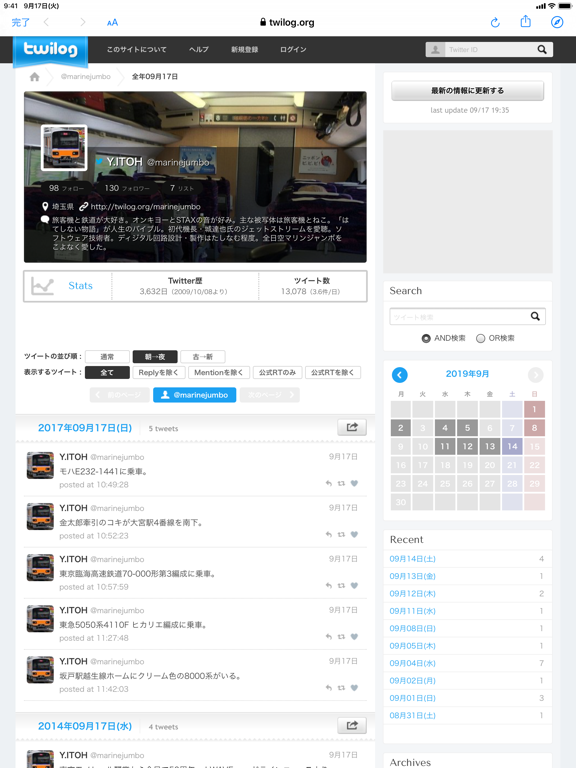
Task: Enable the Replyを除く filter
Action: pos(159,372)
